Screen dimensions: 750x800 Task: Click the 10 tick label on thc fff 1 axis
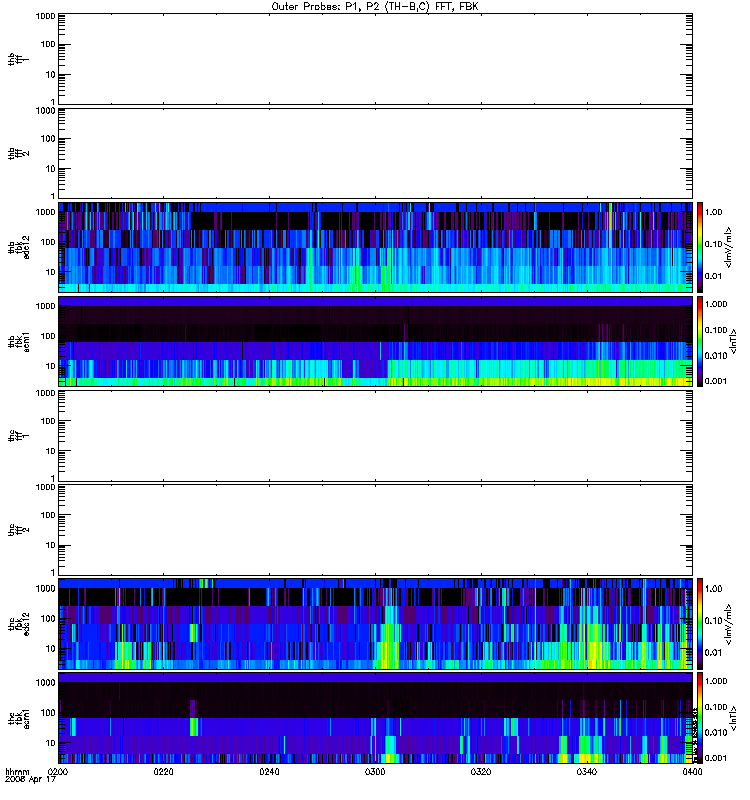click(51, 451)
